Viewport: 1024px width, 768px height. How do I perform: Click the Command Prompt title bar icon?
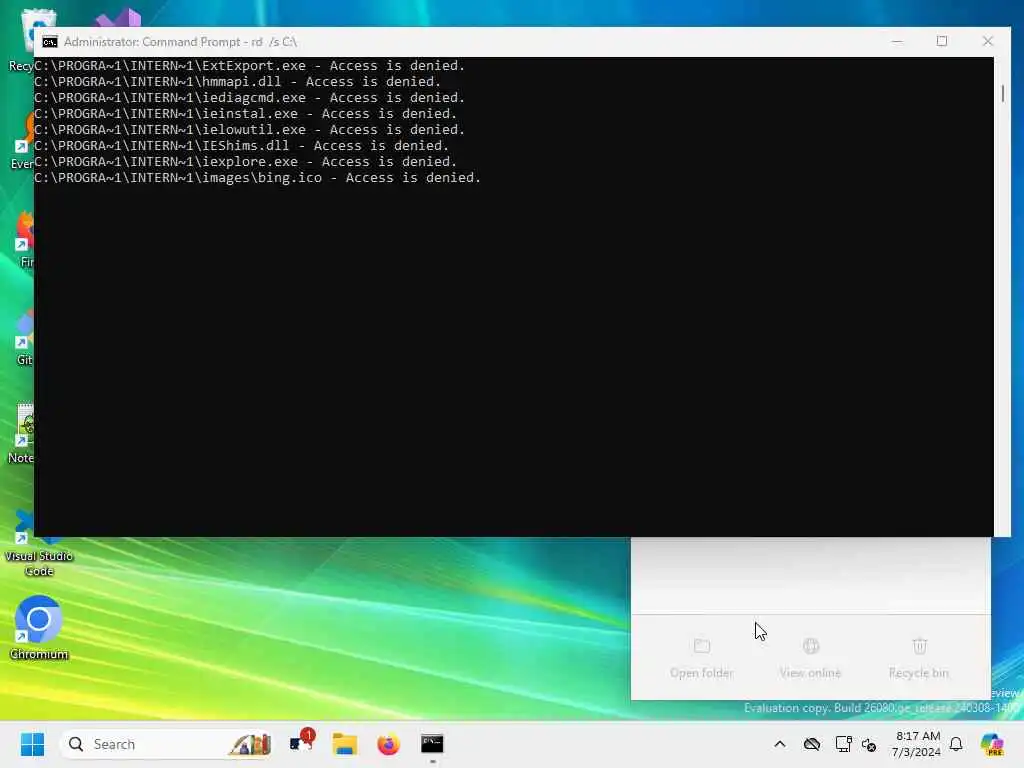[x=50, y=42]
